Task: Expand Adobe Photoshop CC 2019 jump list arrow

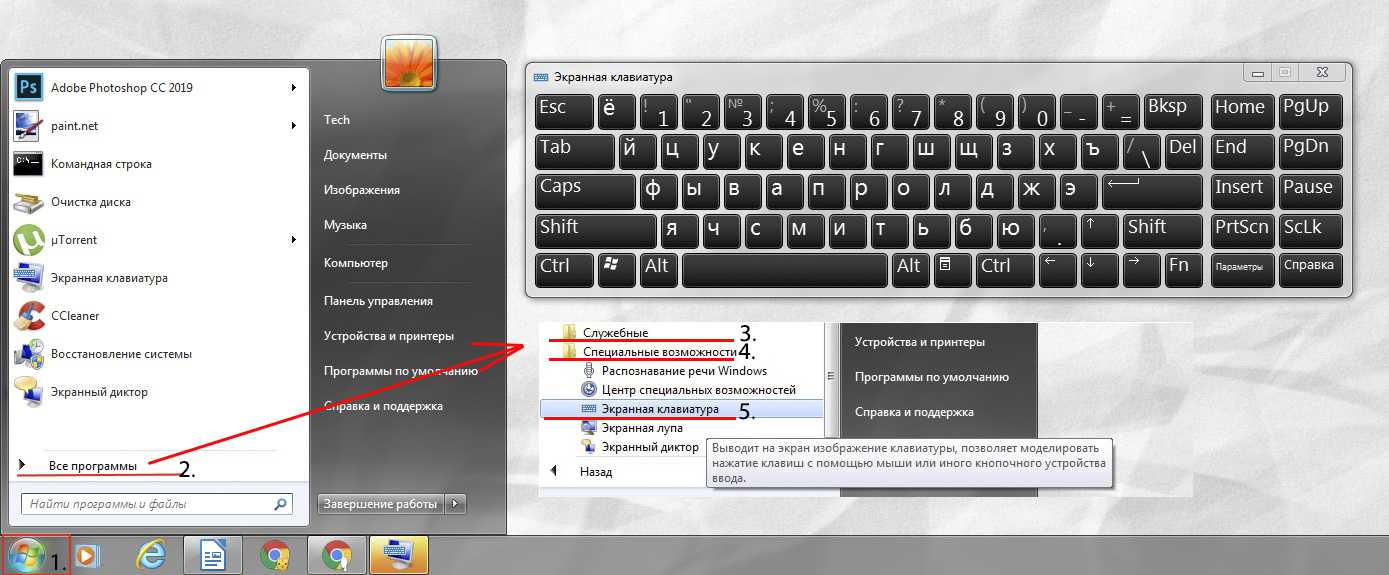Action: [293, 88]
